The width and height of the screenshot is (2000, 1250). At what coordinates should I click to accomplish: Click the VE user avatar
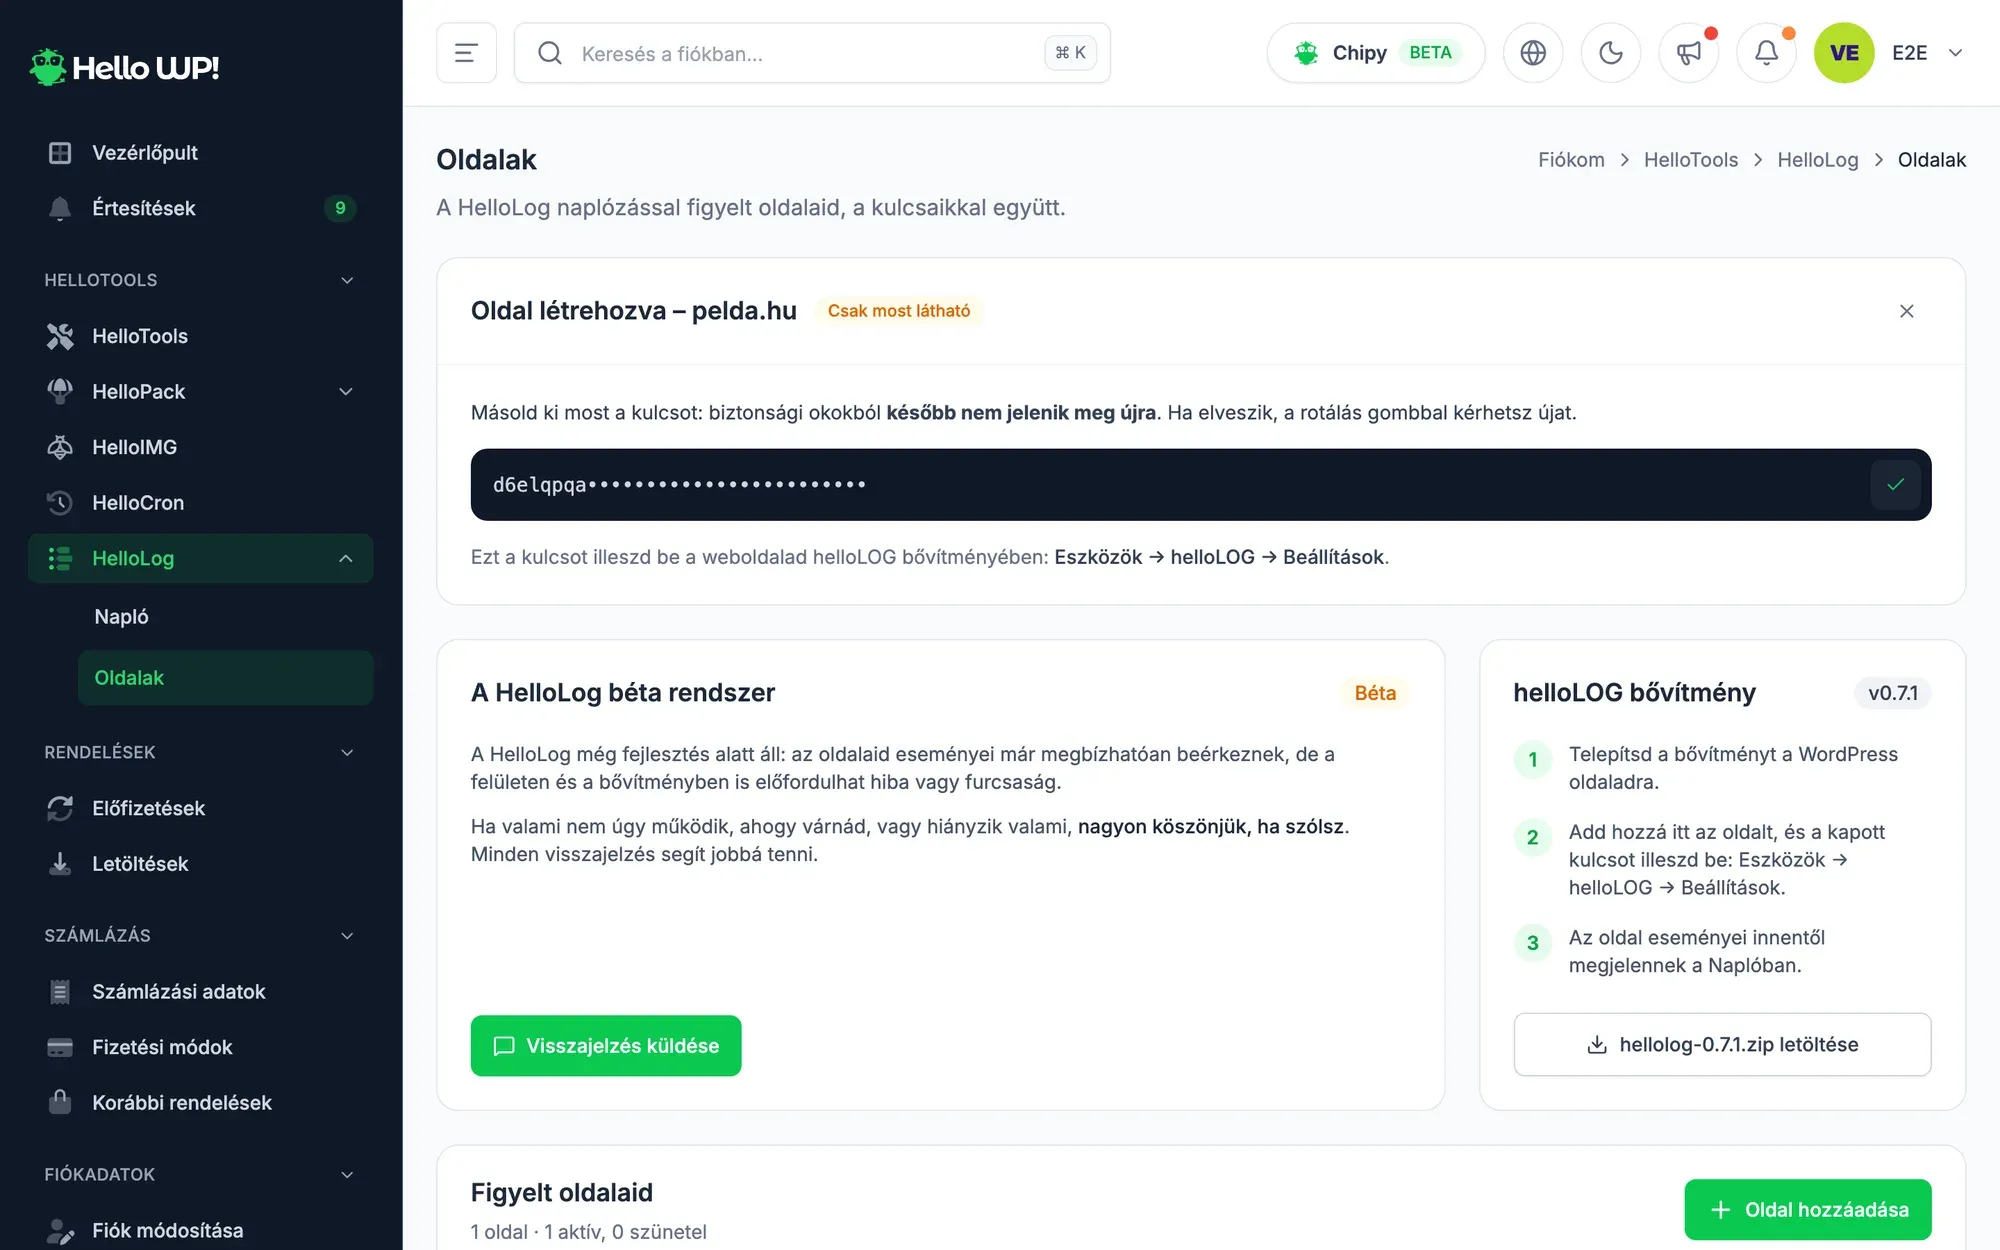click(1844, 53)
